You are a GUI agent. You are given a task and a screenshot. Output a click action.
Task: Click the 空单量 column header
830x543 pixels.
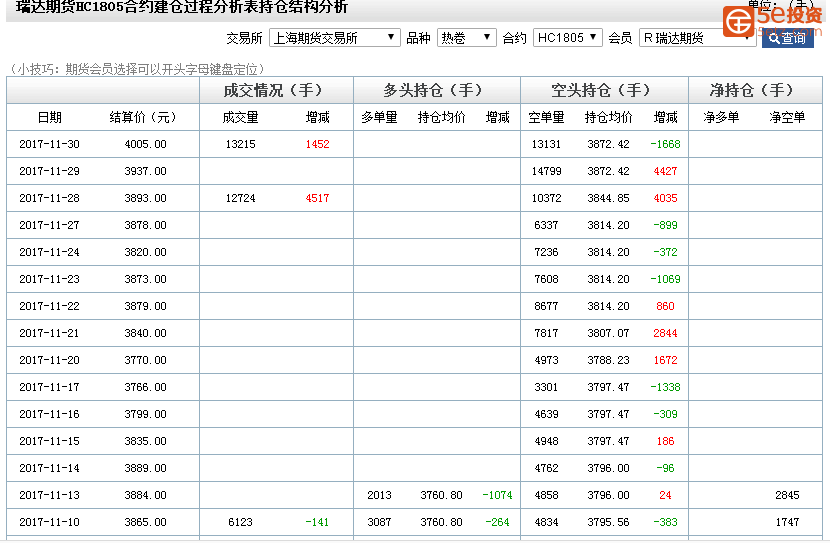click(546, 117)
